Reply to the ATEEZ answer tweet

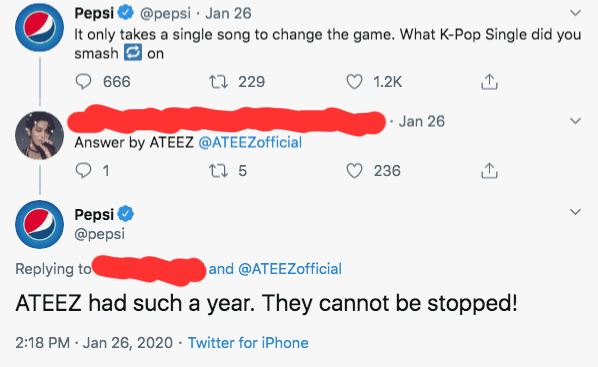point(84,171)
